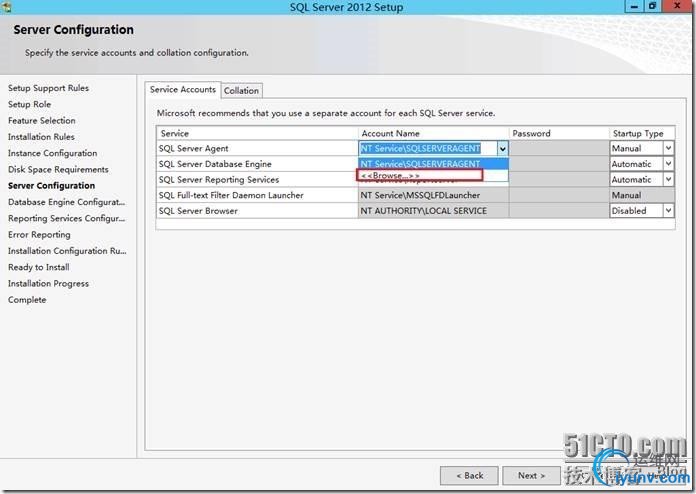Select NT Service\SQLSERVERAGENT in the dropdown list

433,164
